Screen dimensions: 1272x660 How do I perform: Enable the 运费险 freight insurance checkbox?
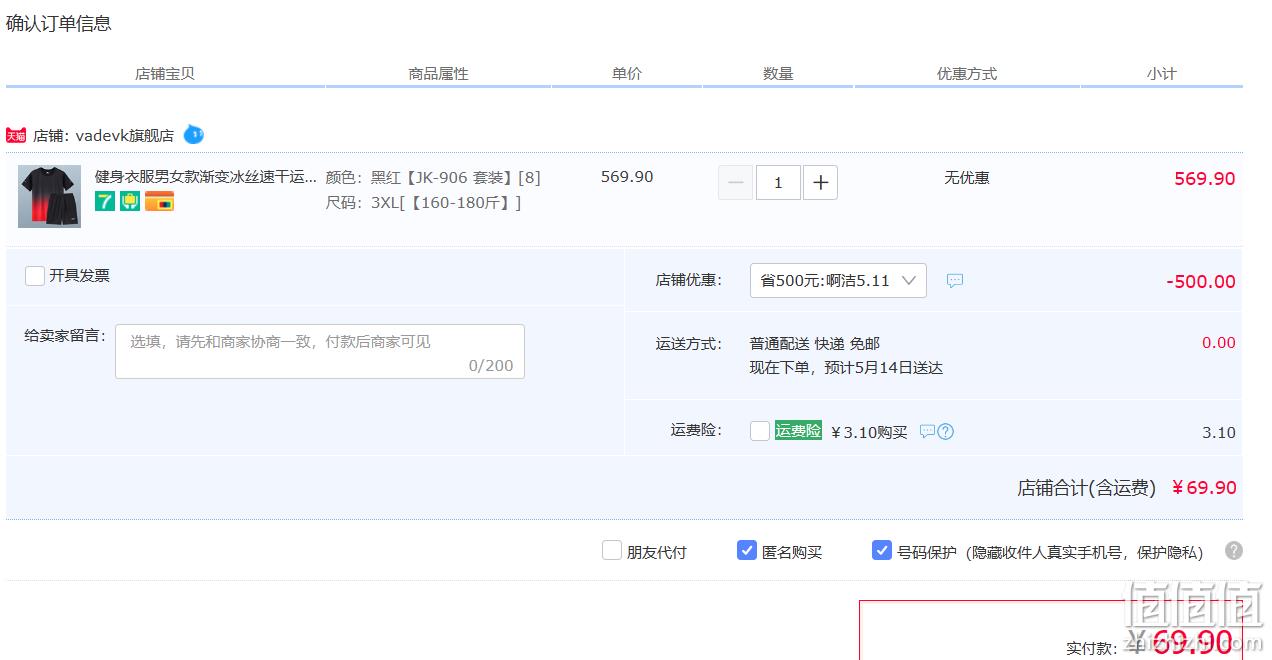[760, 431]
